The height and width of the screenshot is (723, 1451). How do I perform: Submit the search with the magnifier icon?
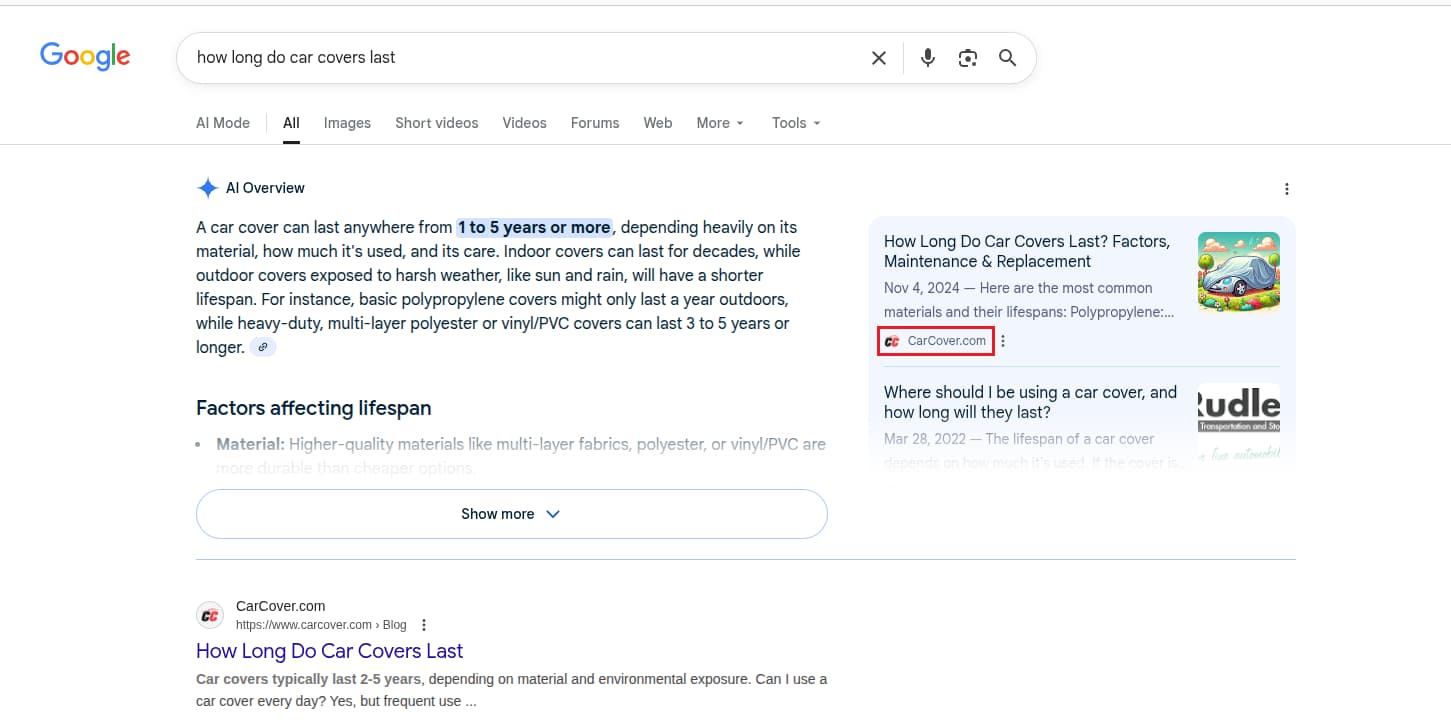1007,57
